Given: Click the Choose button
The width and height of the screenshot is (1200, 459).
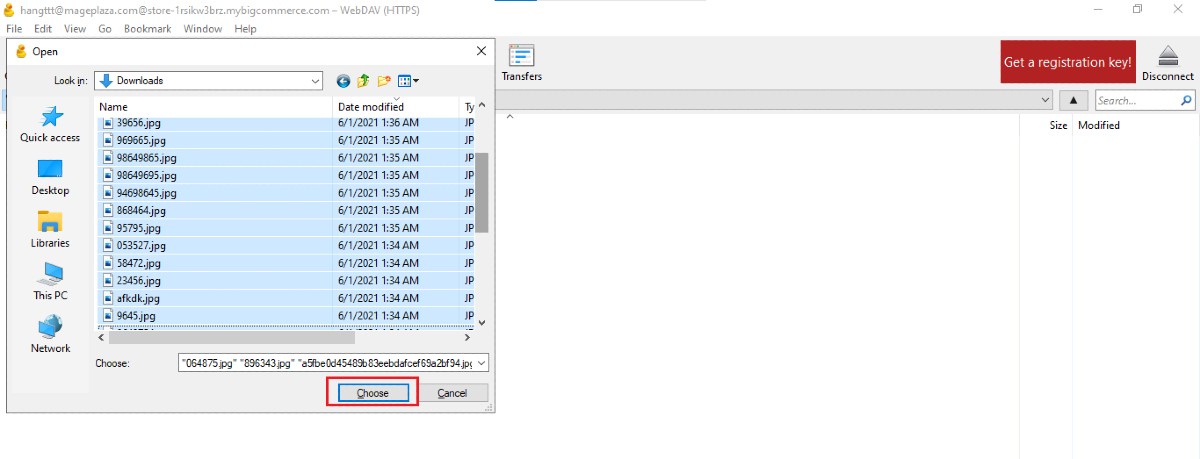Looking at the screenshot, I should tap(372, 393).
